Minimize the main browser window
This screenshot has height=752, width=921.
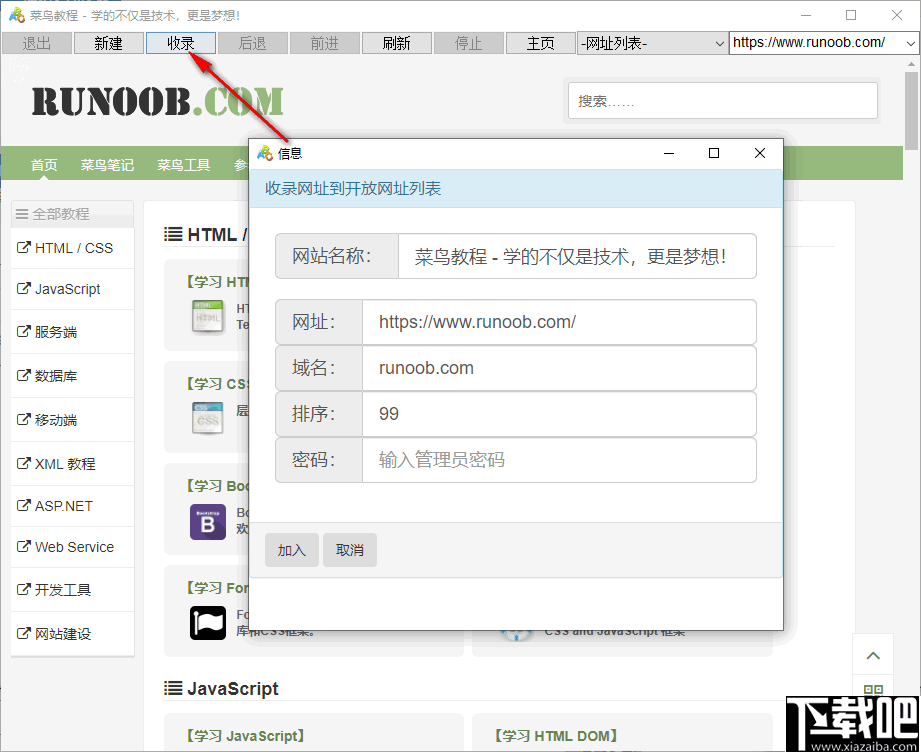click(x=806, y=15)
